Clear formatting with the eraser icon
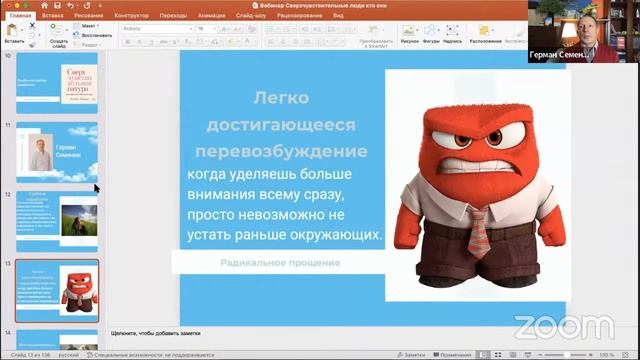640x360 pixels. (x=252, y=29)
